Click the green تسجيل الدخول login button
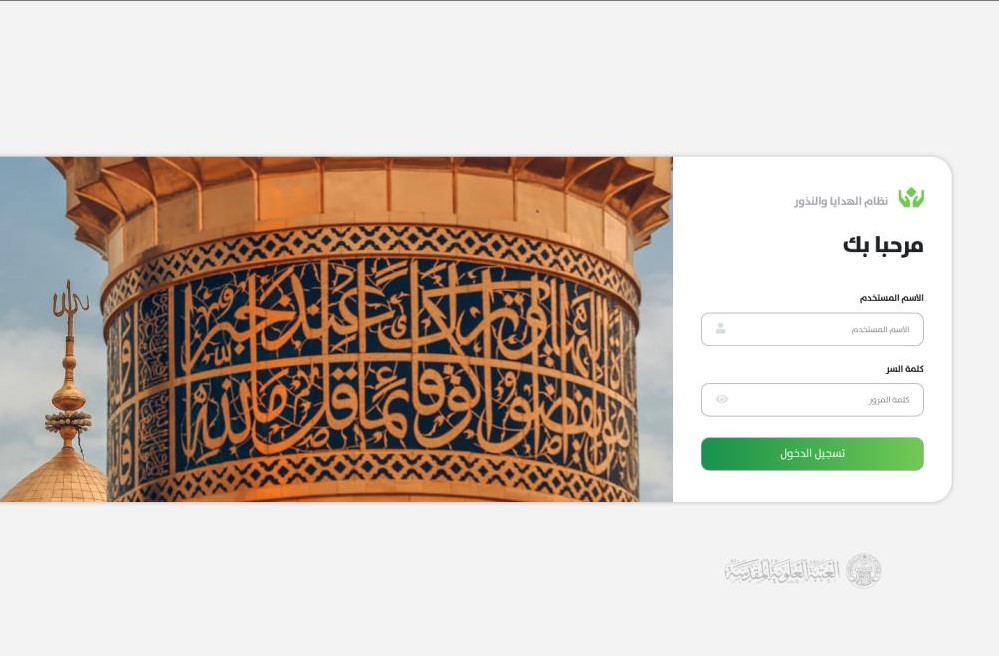 coord(812,454)
